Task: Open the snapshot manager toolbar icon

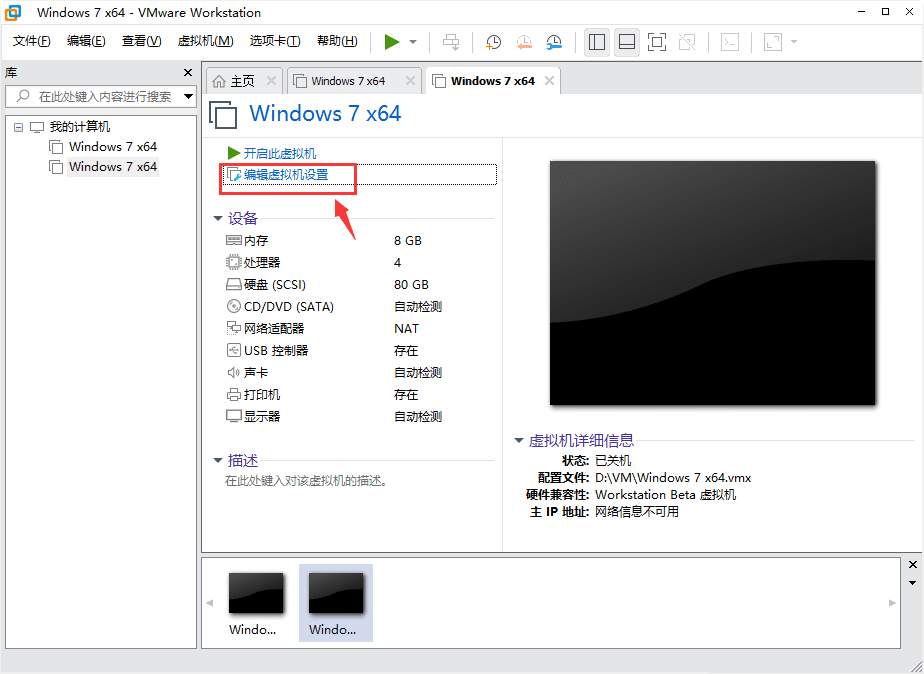Action: coord(554,42)
